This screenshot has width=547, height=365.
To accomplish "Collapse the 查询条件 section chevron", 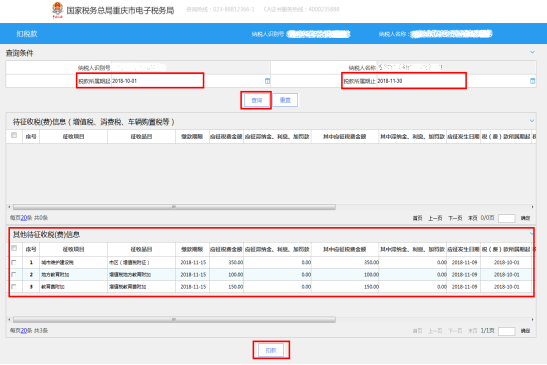I will coord(532,52).
